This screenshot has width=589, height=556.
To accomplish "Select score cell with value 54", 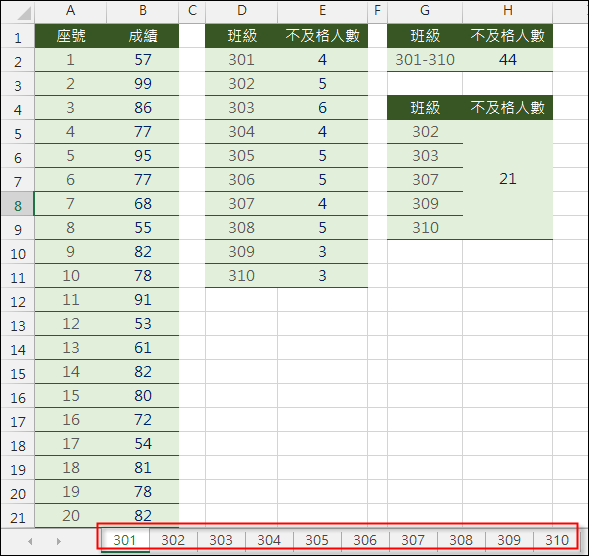I will (x=143, y=444).
